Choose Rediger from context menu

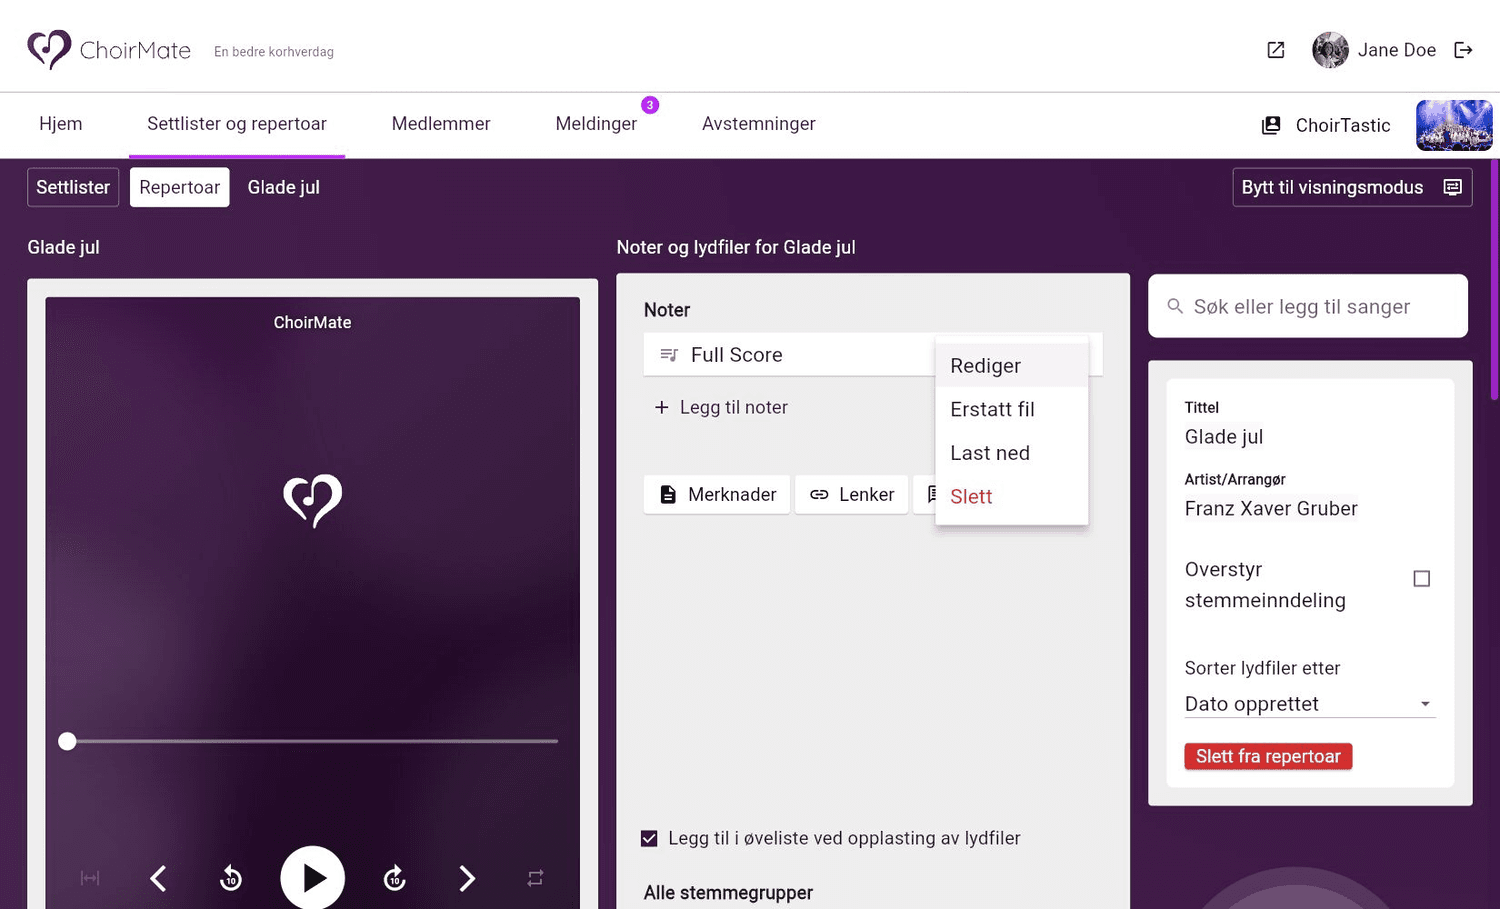click(x=1012, y=366)
